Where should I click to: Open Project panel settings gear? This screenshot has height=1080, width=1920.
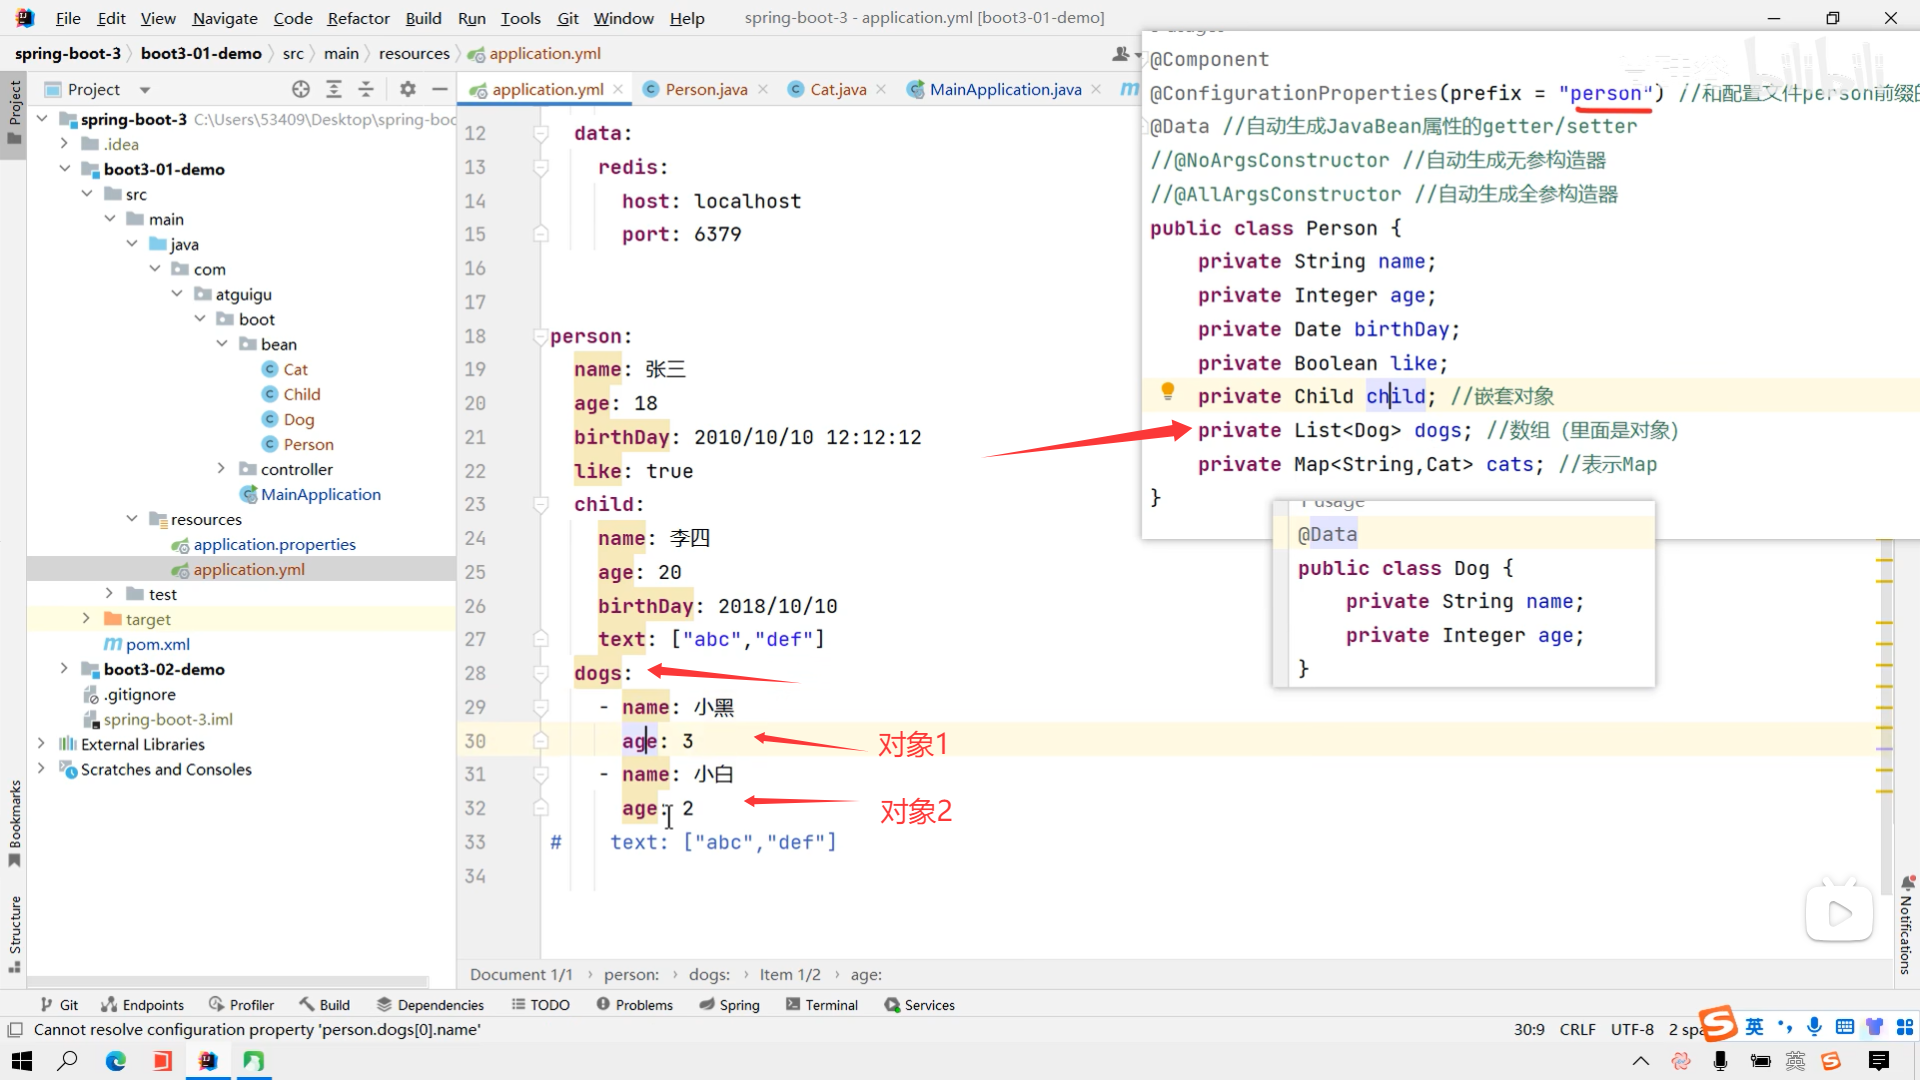coord(408,89)
